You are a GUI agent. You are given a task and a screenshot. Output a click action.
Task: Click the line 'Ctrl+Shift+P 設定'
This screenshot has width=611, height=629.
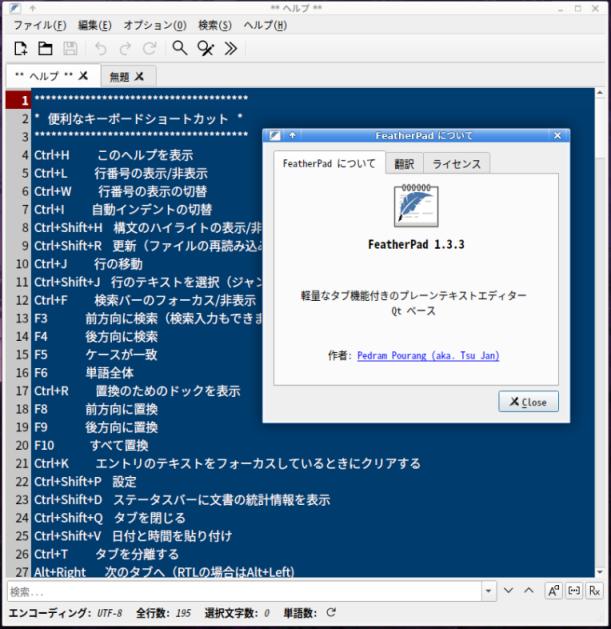[x=85, y=481]
